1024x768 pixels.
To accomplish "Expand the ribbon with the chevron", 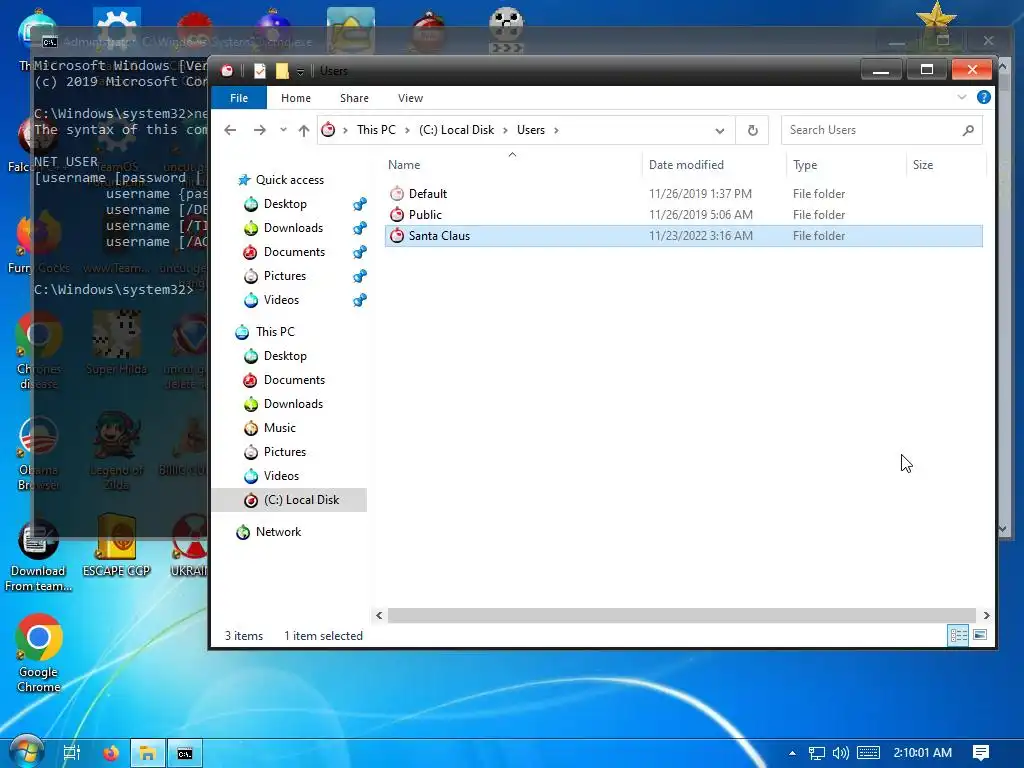I will tap(961, 97).
